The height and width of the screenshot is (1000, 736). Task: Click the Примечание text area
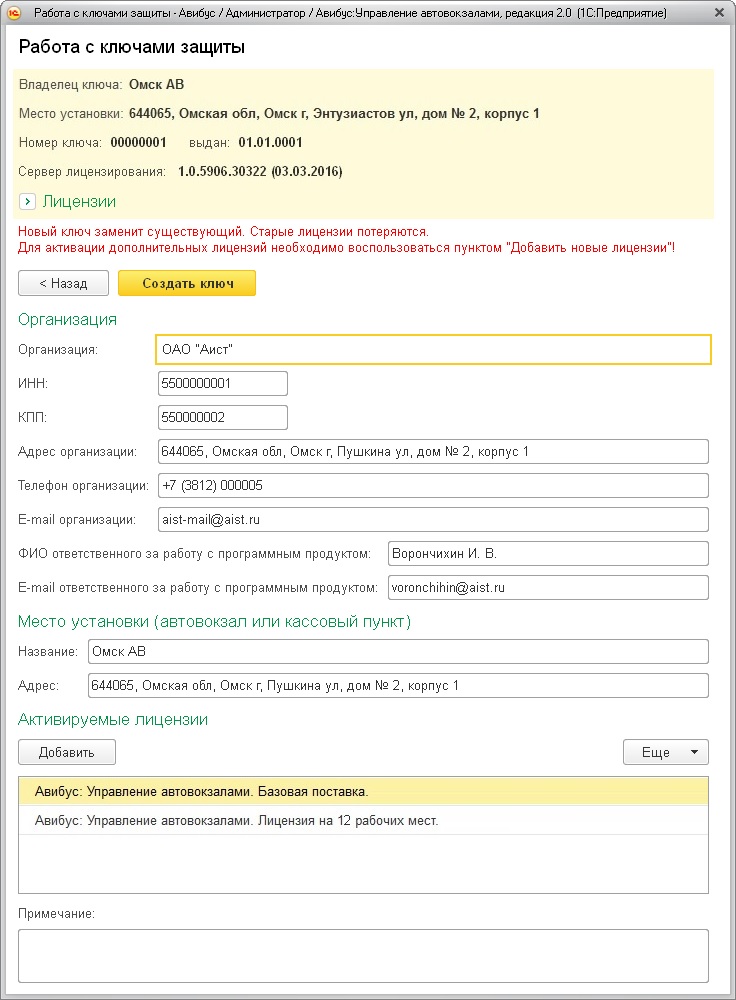(363, 955)
